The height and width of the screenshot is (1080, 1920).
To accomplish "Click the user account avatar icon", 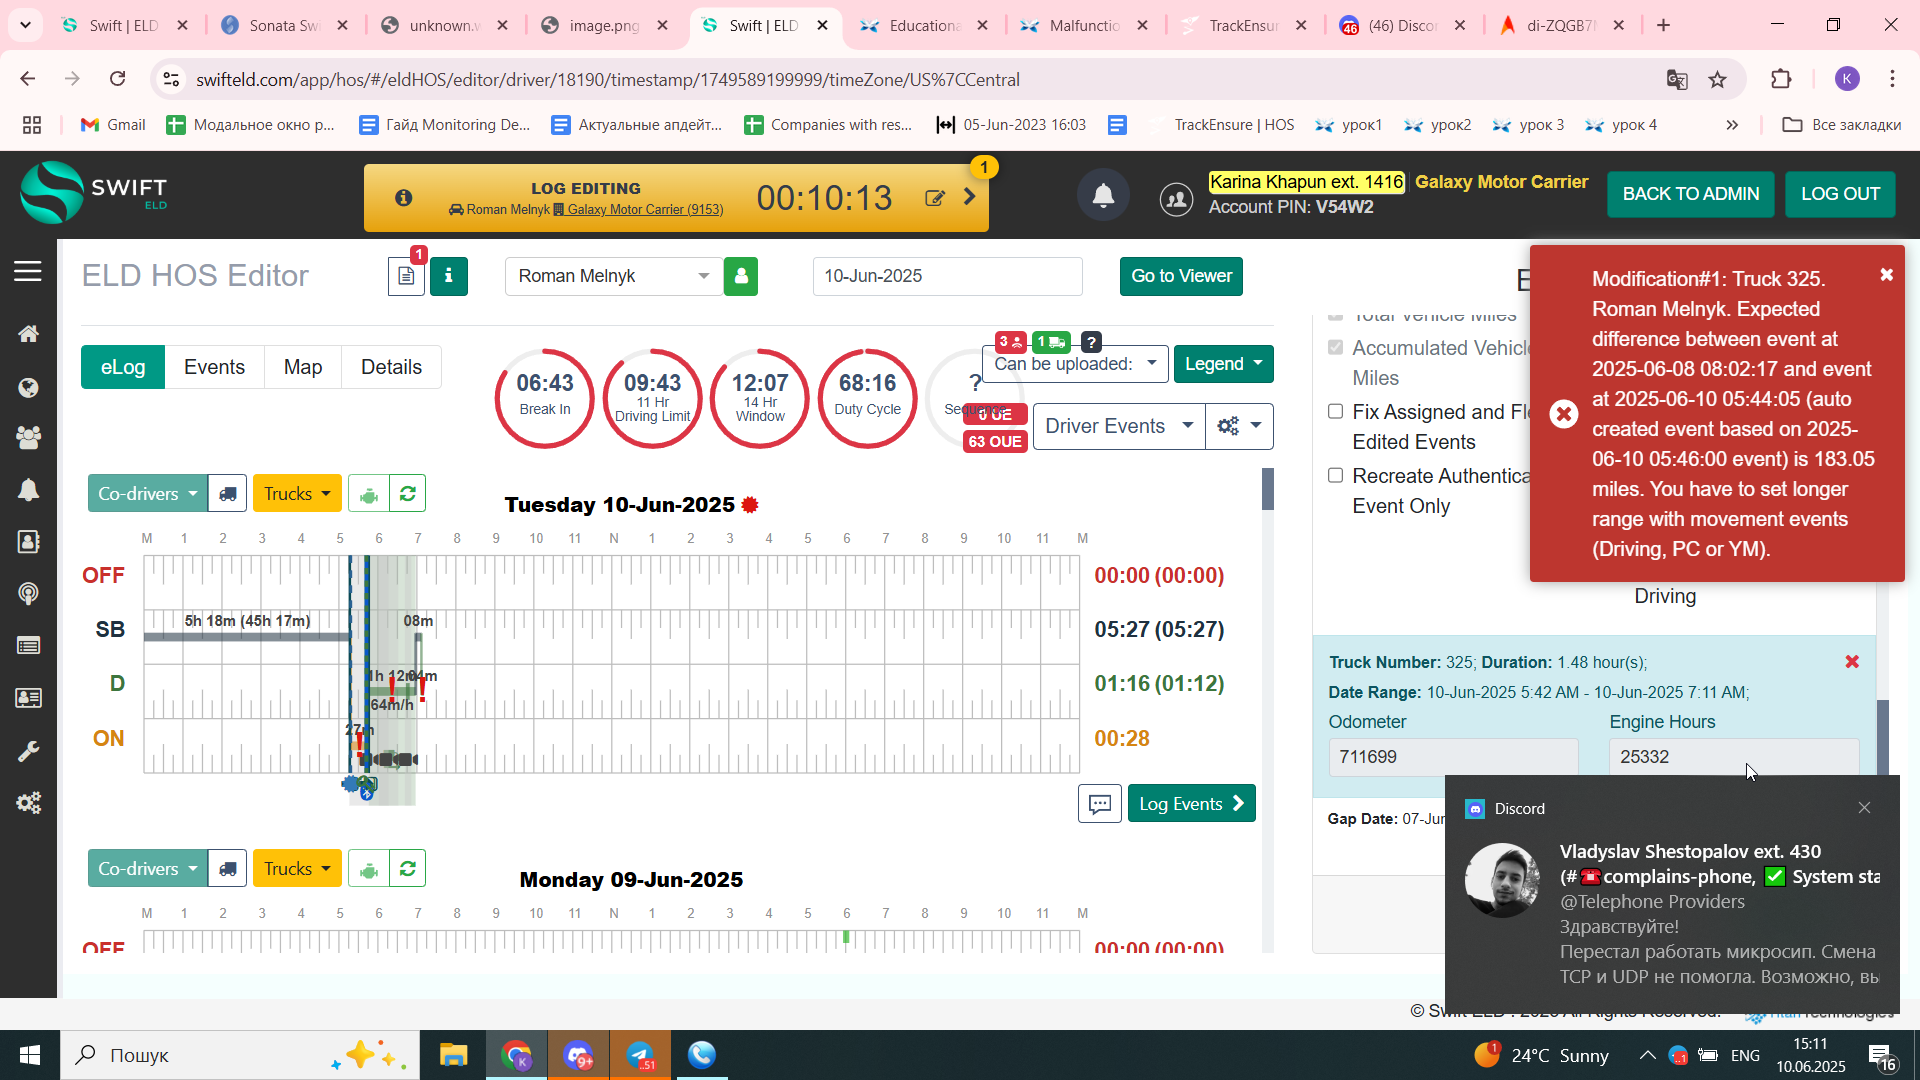I will coord(1176,199).
